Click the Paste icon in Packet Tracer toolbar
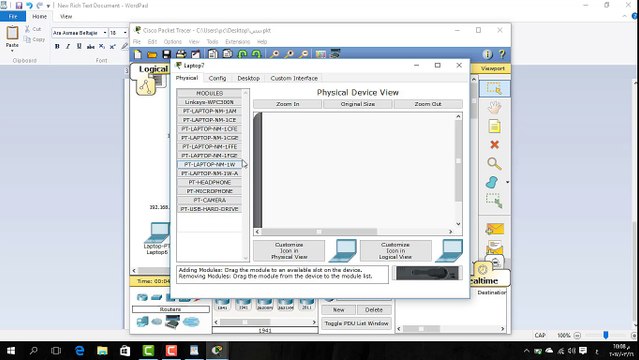 click(227, 54)
